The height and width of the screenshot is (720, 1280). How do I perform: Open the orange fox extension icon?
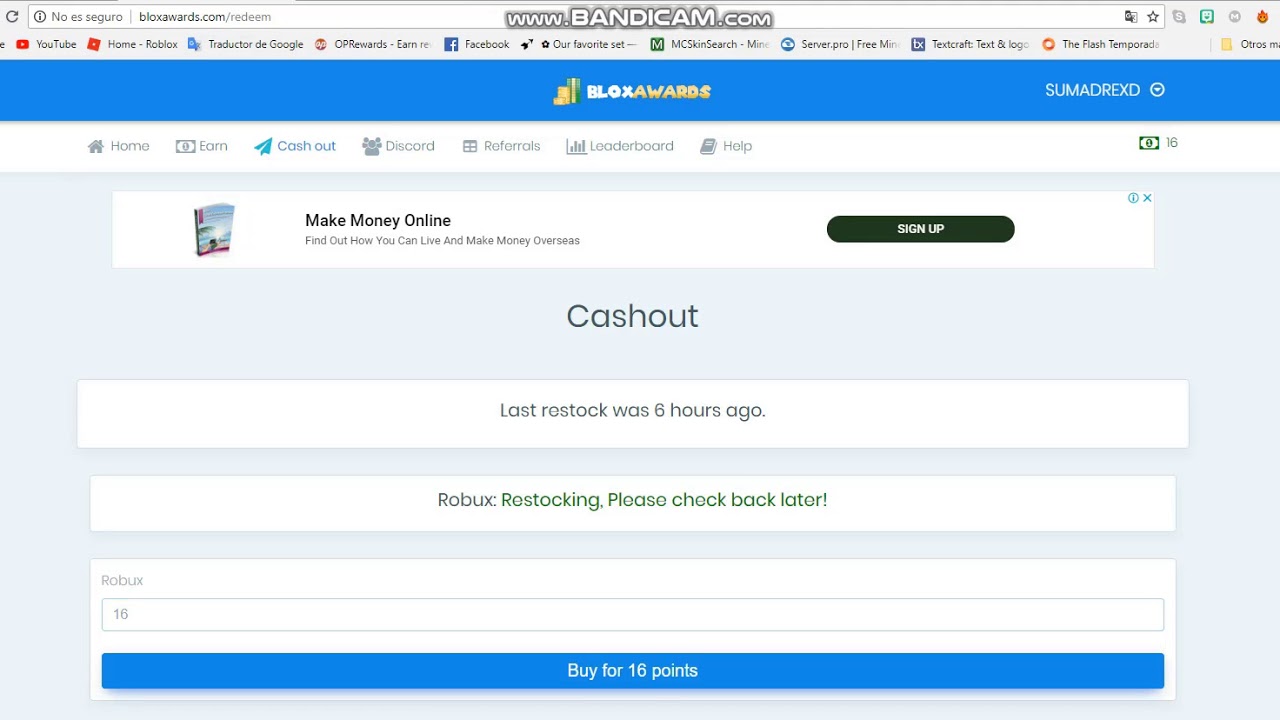(1263, 17)
